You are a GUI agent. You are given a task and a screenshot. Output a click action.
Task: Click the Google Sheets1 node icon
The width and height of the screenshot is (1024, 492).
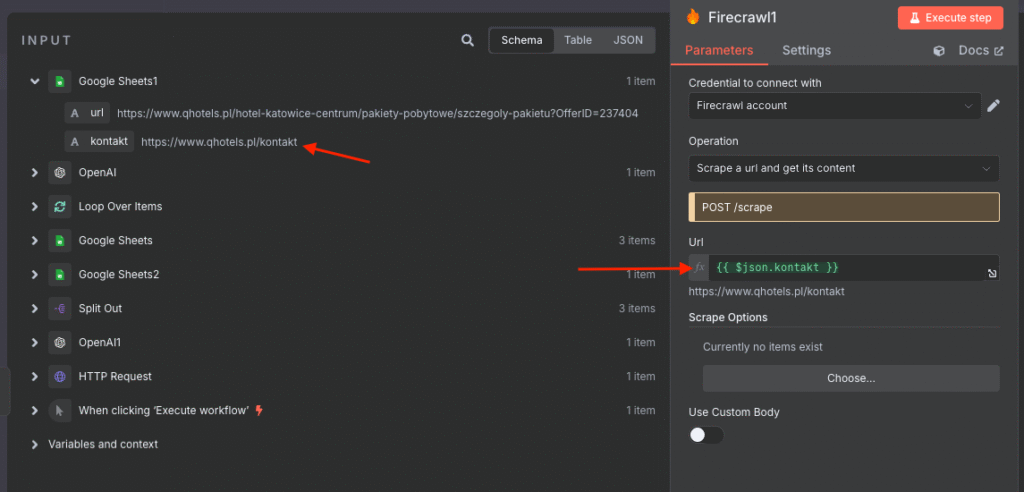coord(60,81)
